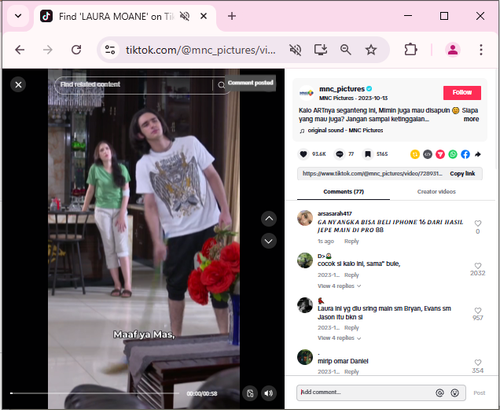Reload the page
Image resolution: width=500 pixels, height=410 pixels.
[76, 50]
